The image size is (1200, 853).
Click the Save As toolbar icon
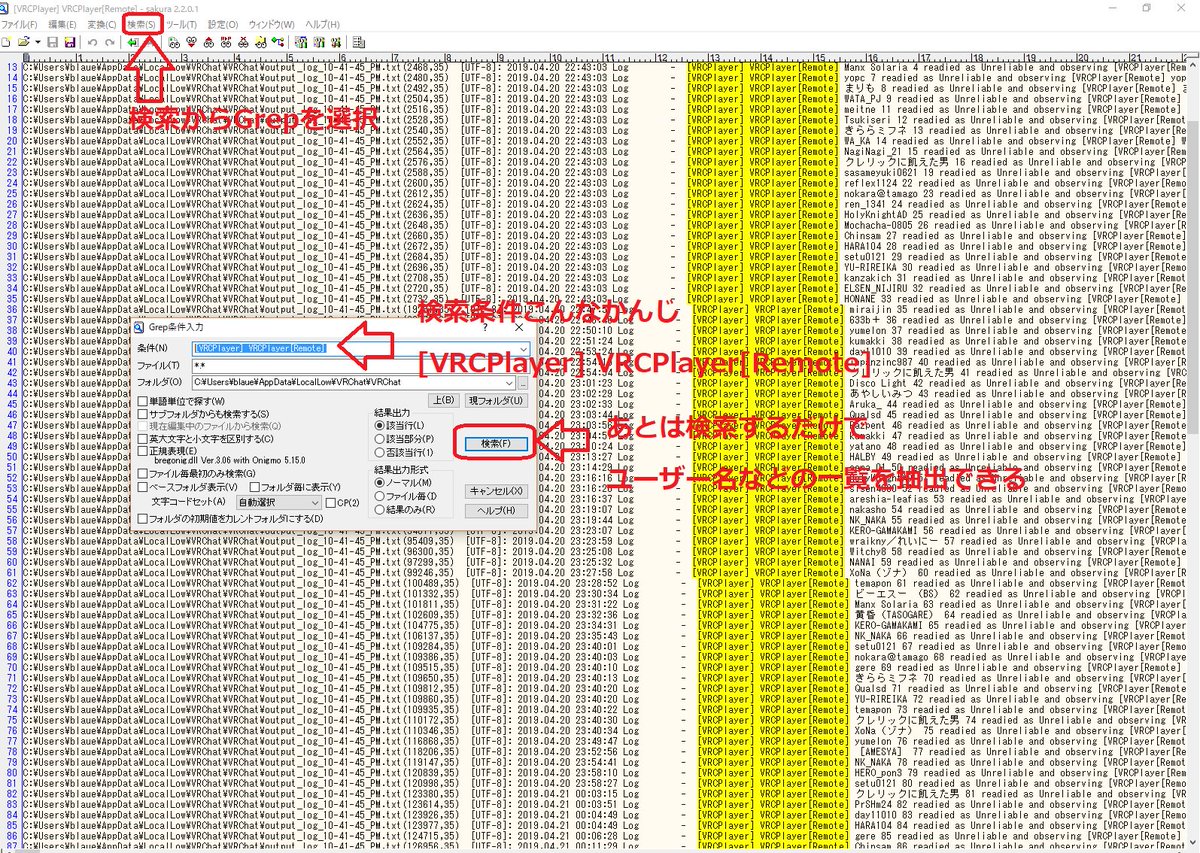pos(69,42)
